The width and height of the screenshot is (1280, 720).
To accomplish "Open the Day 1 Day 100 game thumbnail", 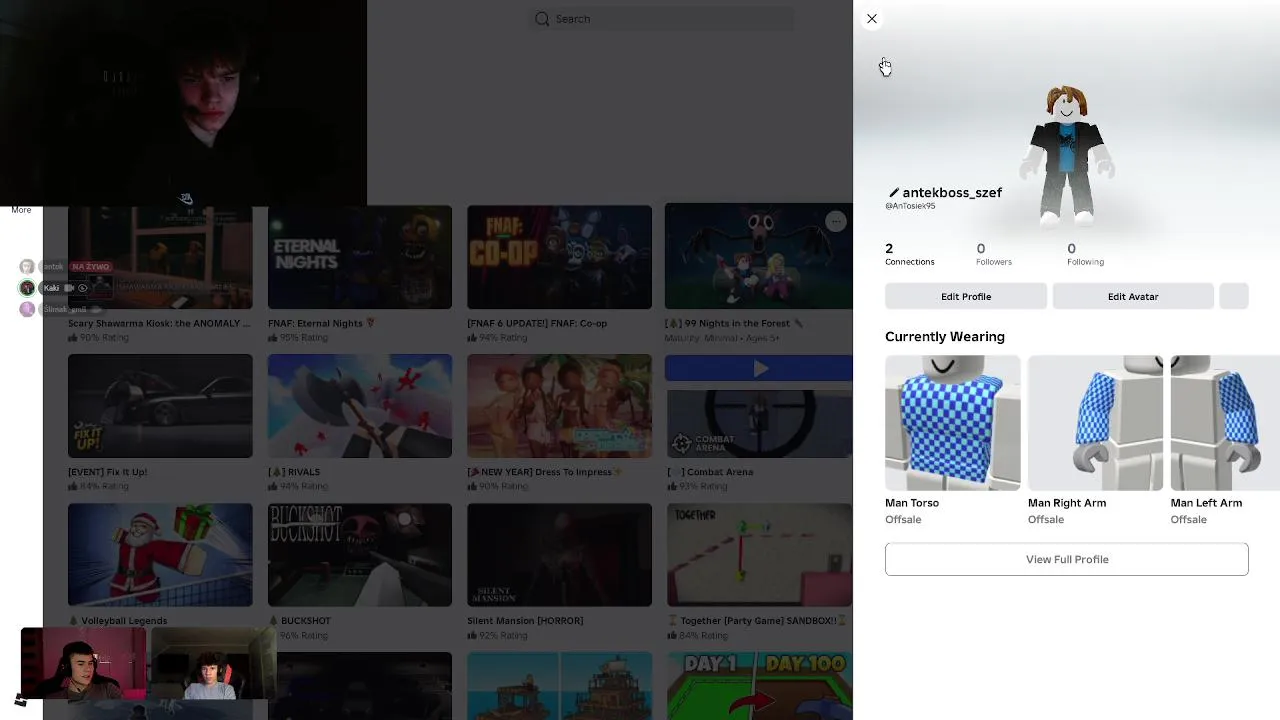I will tap(759, 686).
